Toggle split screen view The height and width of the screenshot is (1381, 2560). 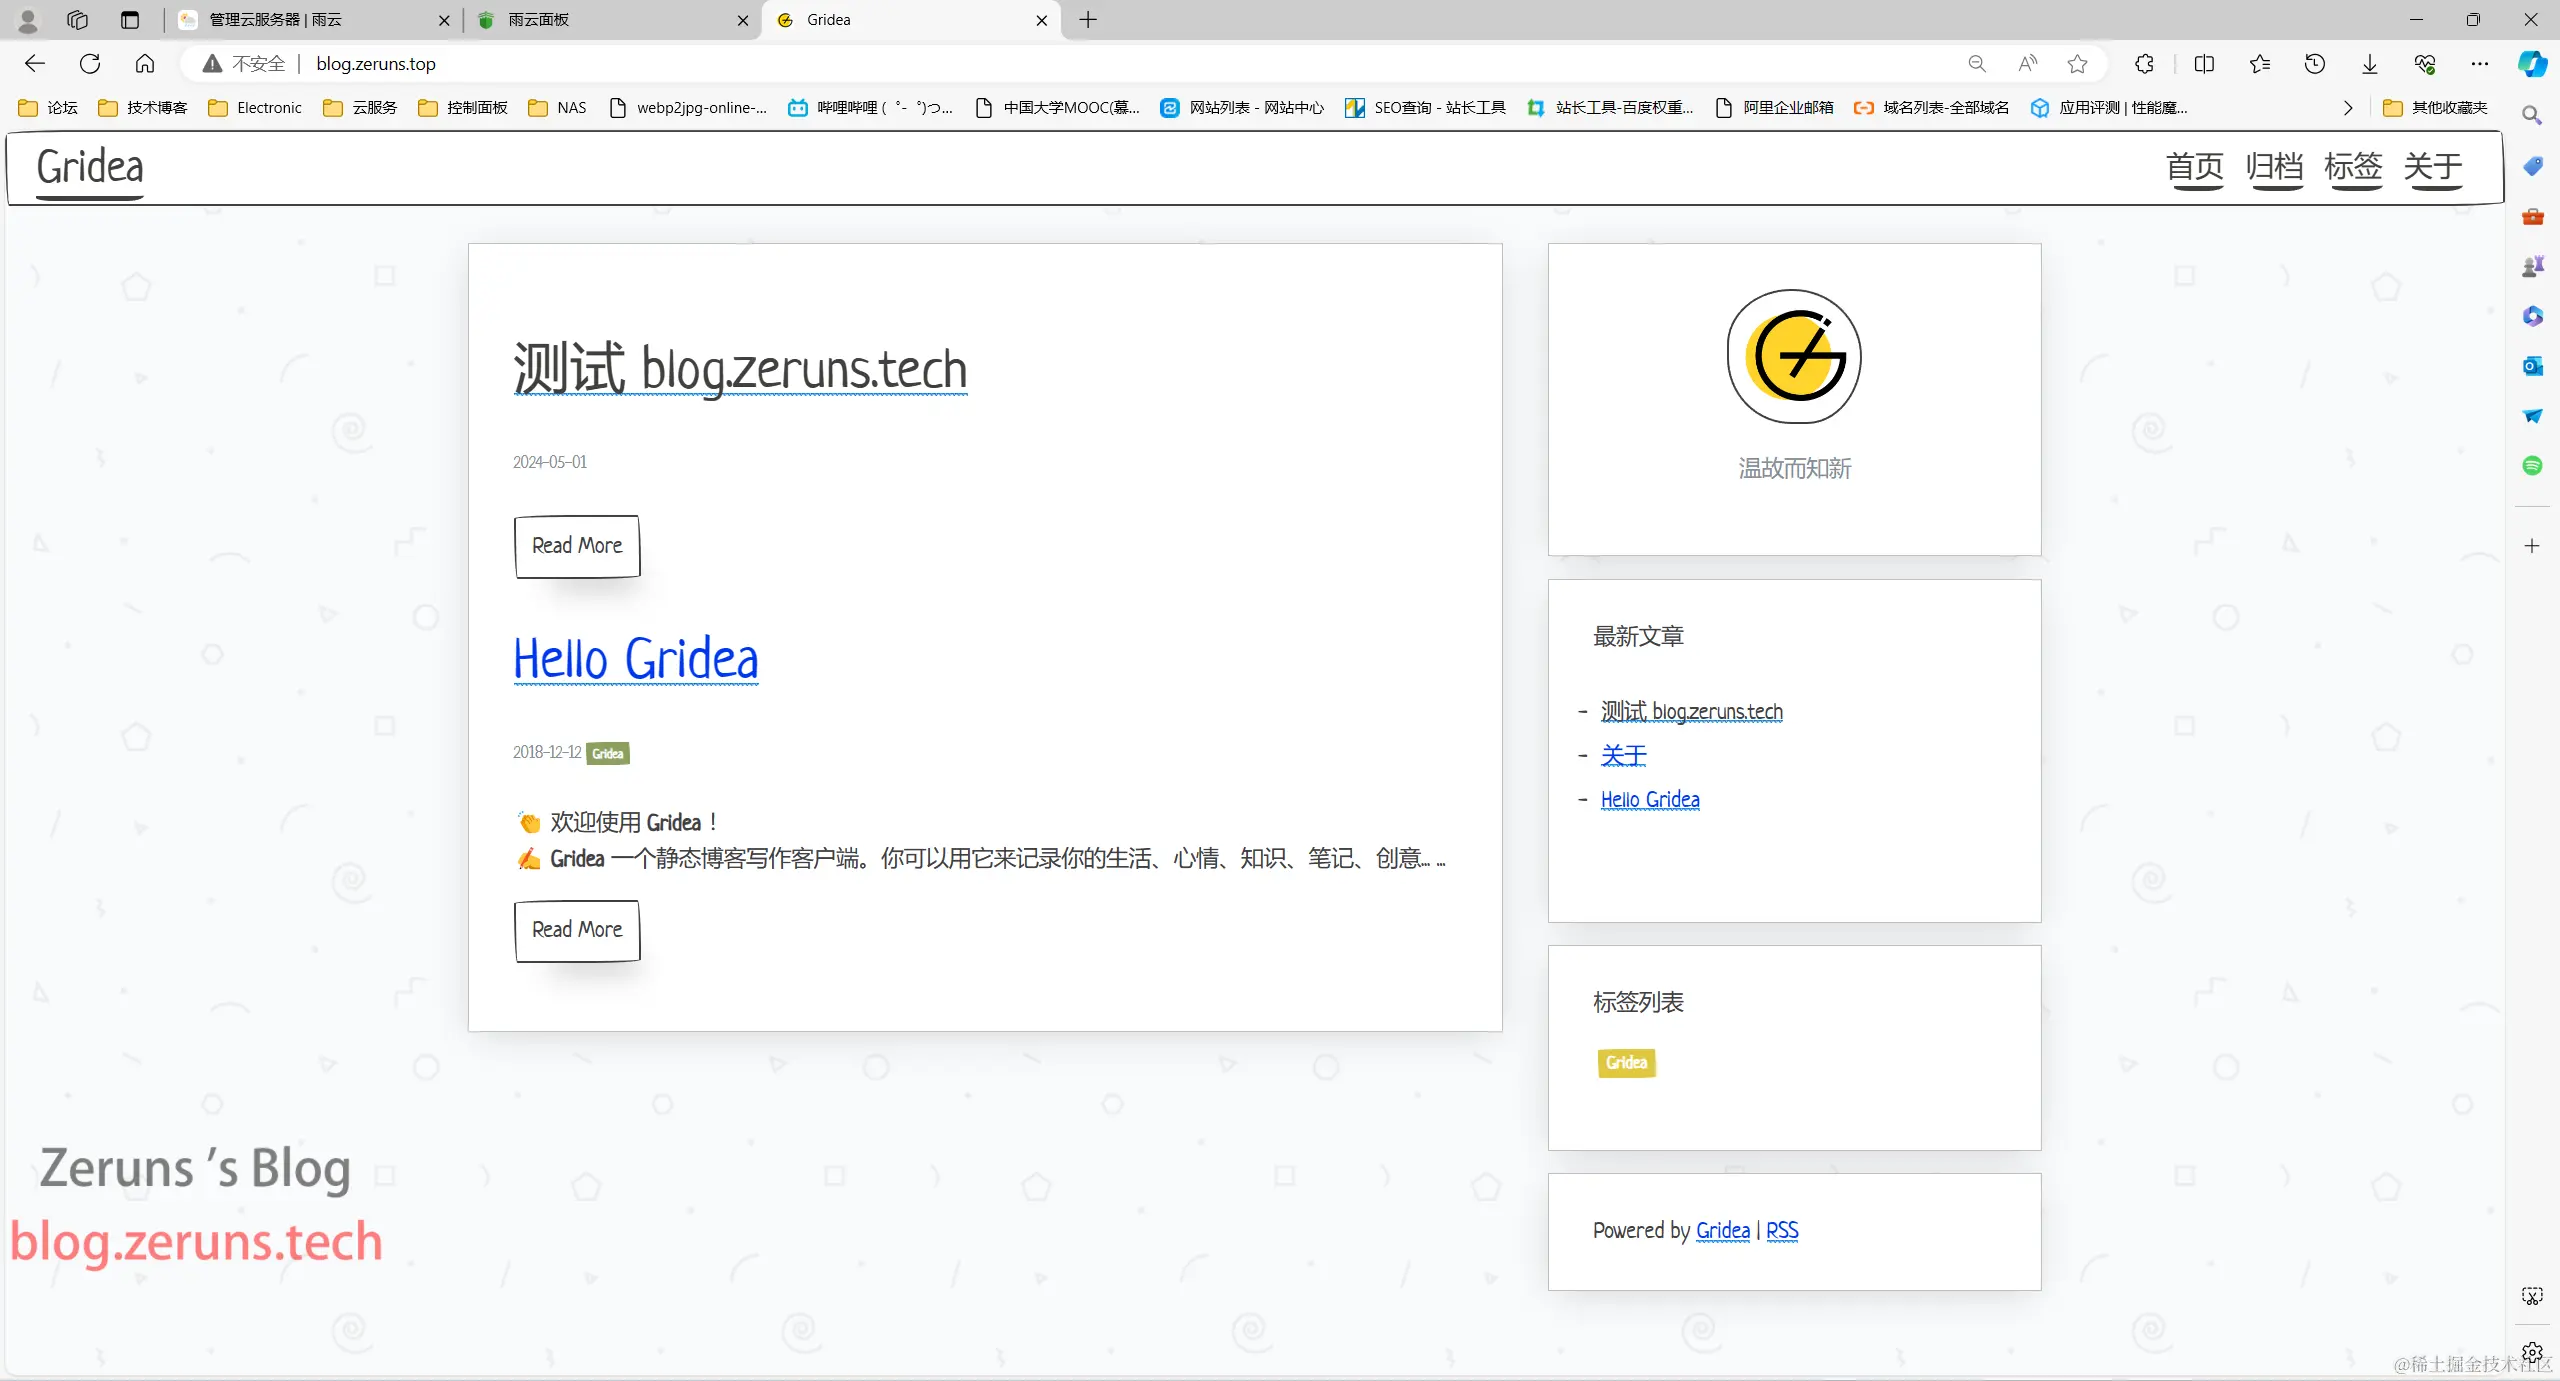(x=2204, y=64)
